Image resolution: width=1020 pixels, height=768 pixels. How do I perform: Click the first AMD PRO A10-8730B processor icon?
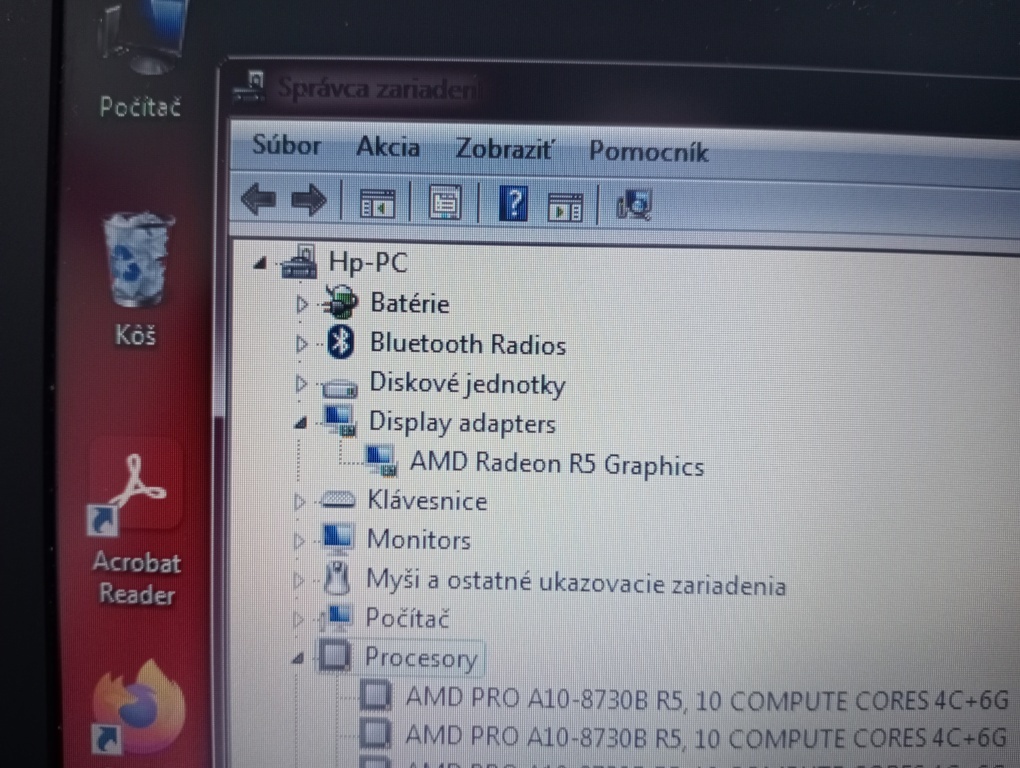(x=375, y=696)
